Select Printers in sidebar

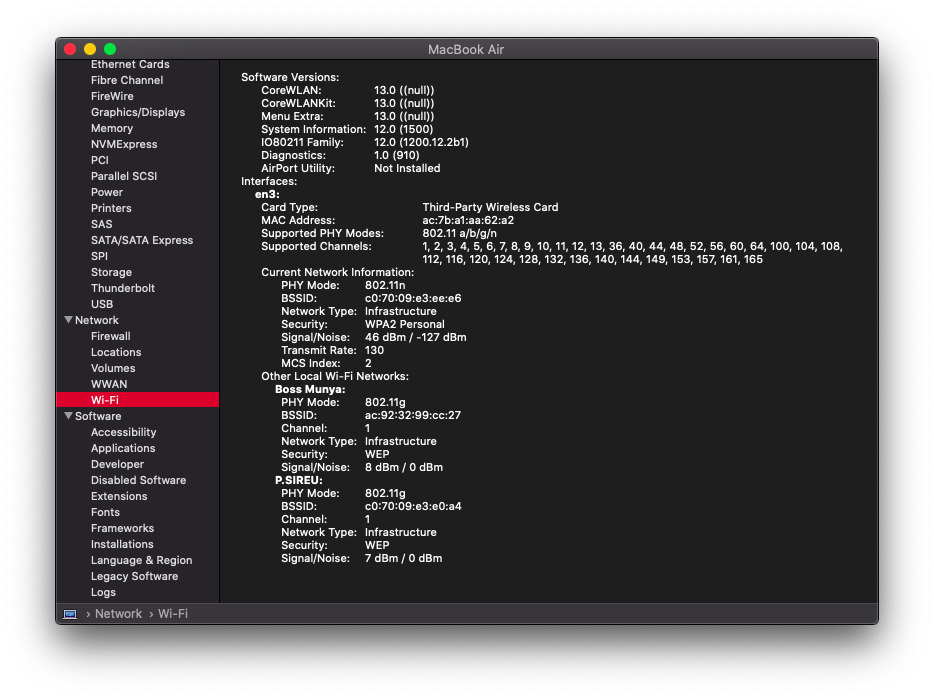tap(111, 208)
